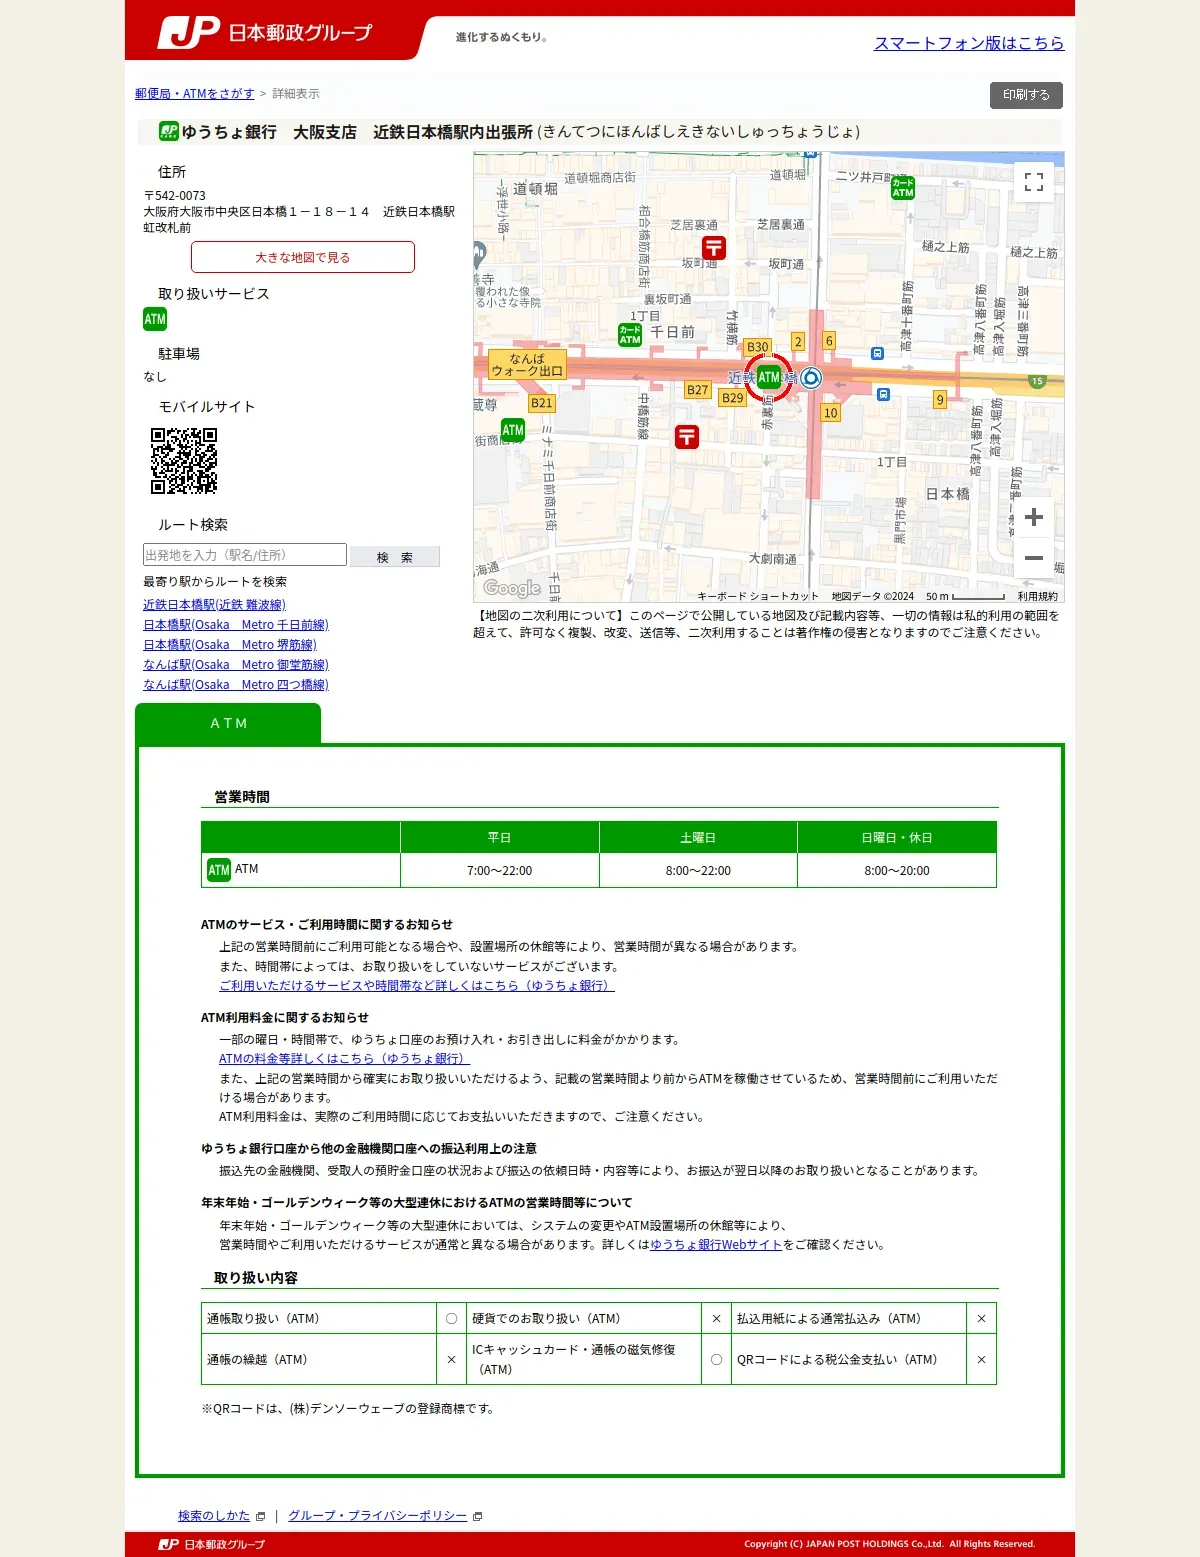This screenshot has height=1557, width=1200.
Task: Click the Google logo on map
Action: pos(512,588)
